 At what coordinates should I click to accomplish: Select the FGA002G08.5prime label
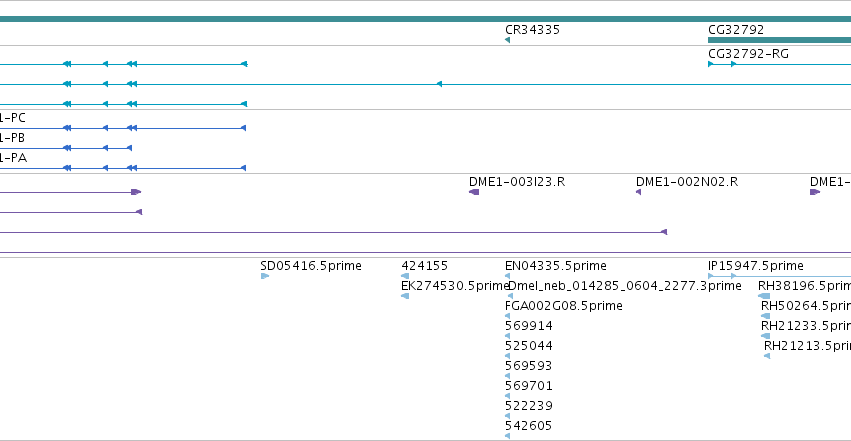coord(563,306)
